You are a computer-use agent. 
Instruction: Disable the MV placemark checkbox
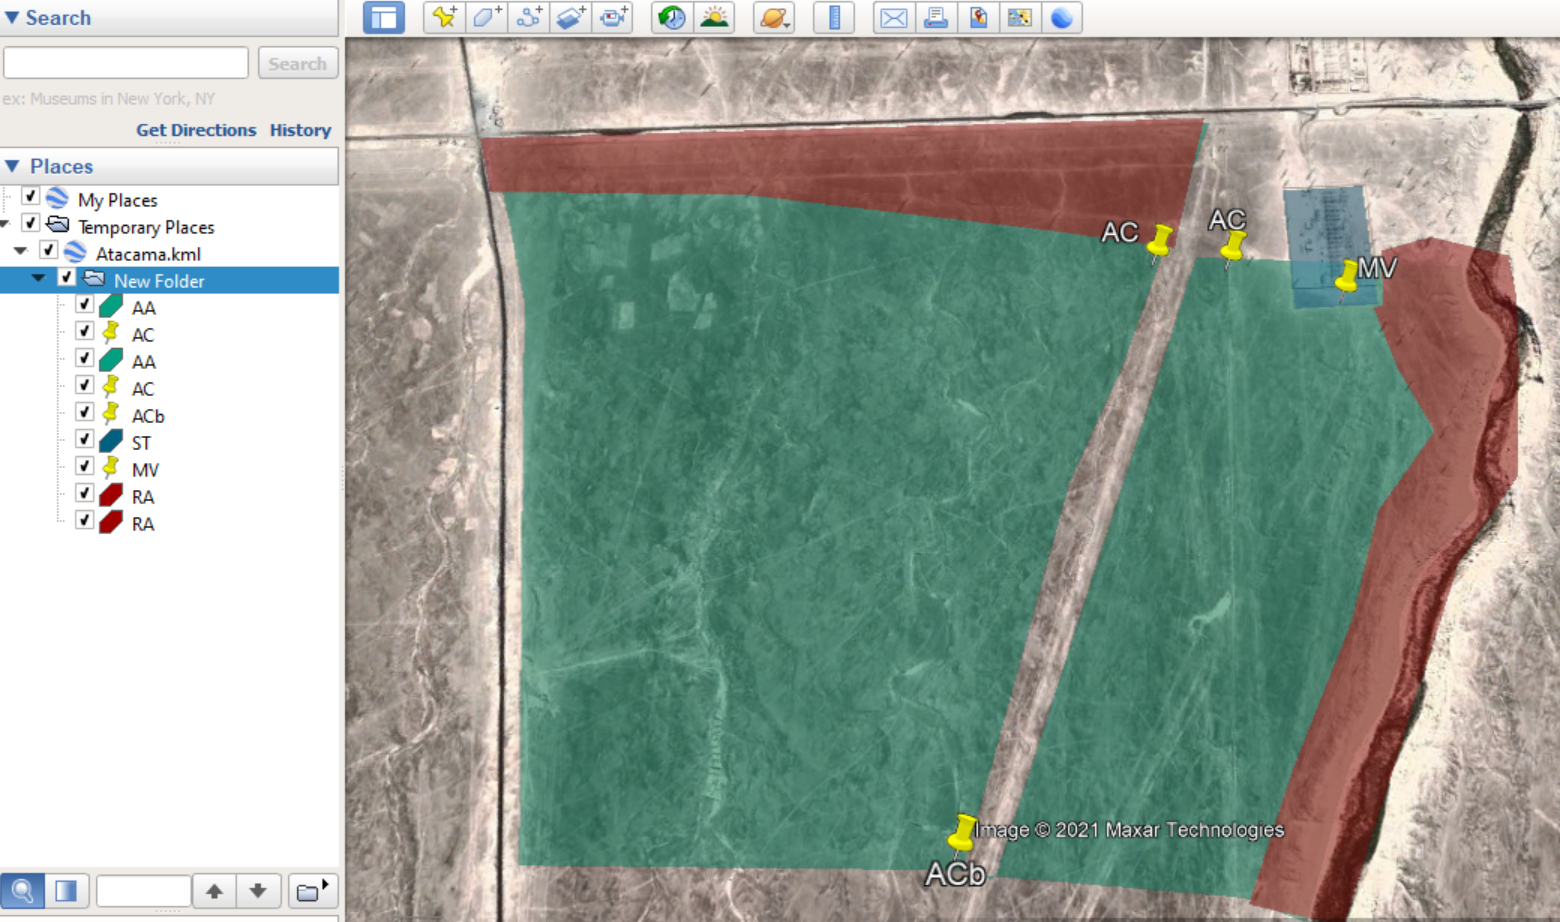85,465
